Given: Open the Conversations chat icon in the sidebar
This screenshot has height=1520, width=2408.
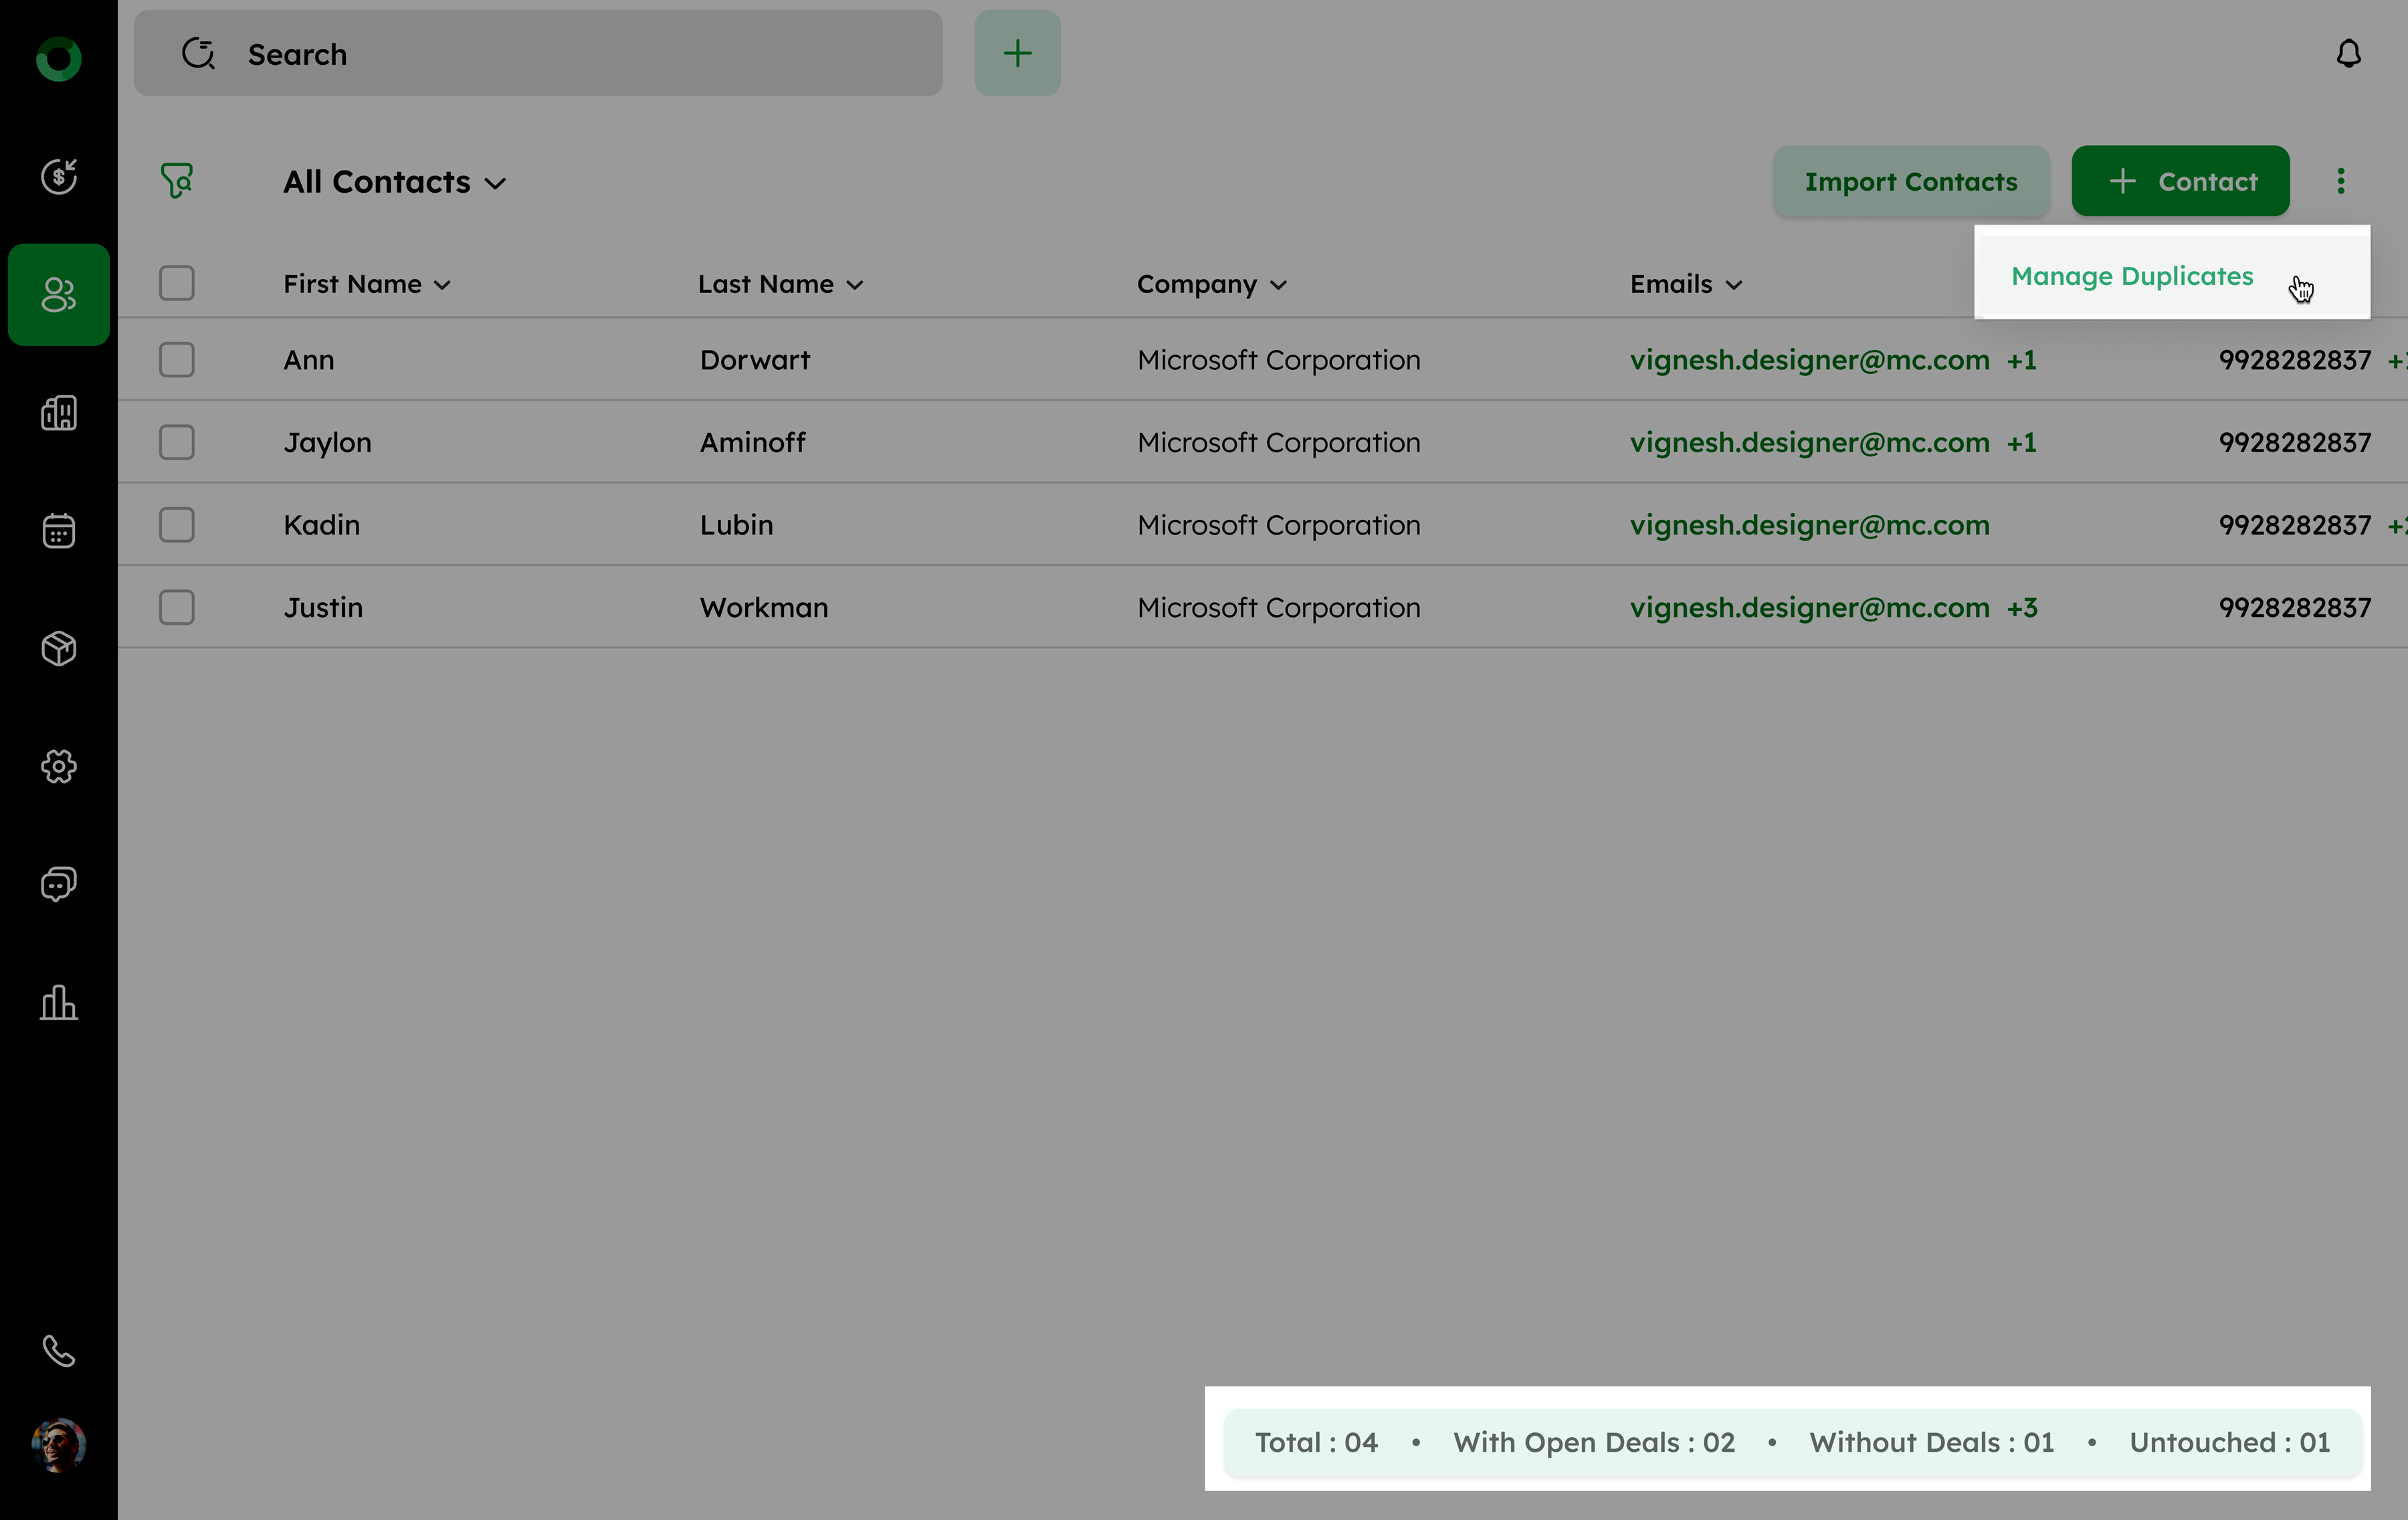Looking at the screenshot, I should point(58,884).
